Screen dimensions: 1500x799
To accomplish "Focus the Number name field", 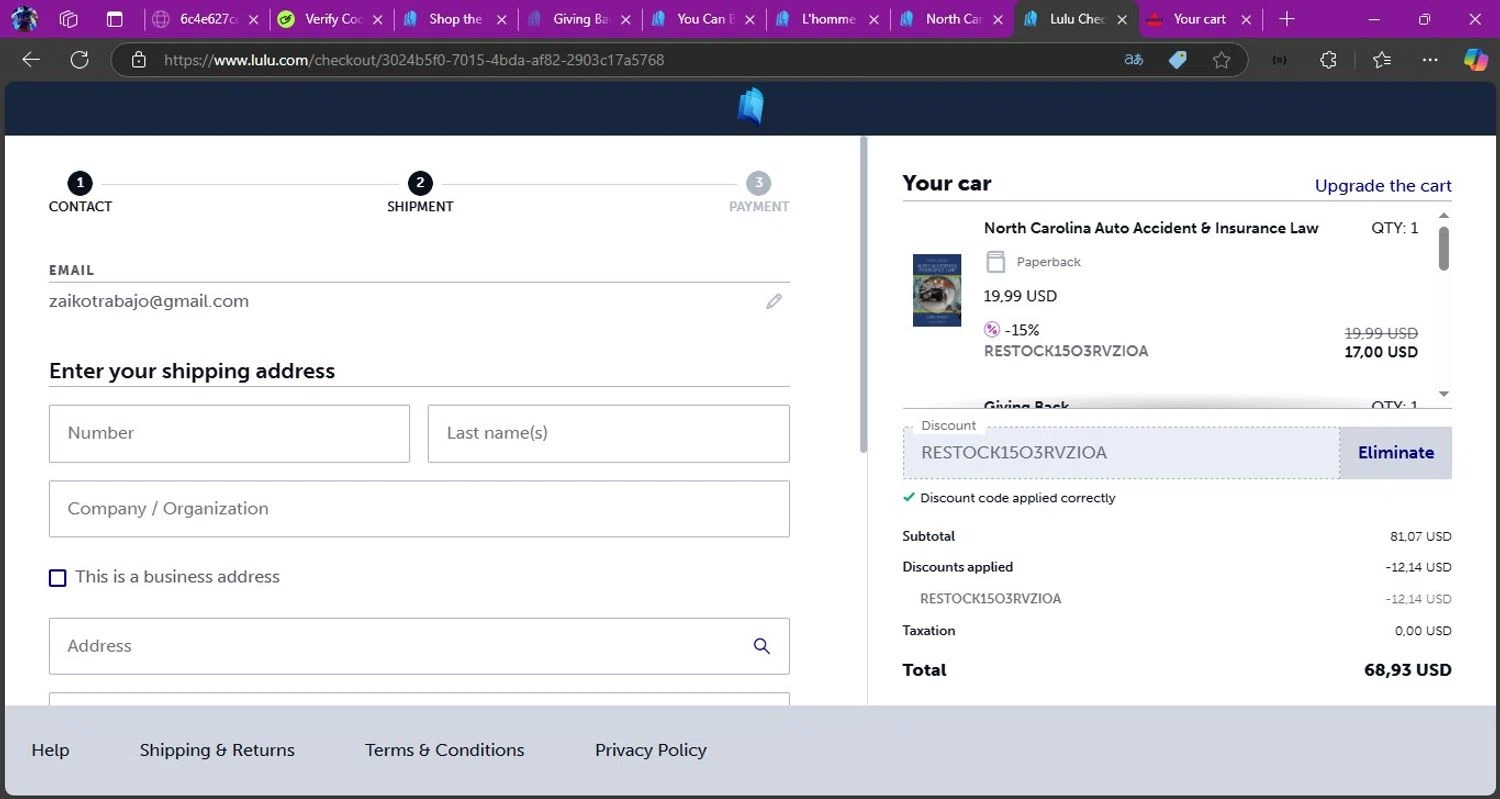I will pyautogui.click(x=229, y=433).
